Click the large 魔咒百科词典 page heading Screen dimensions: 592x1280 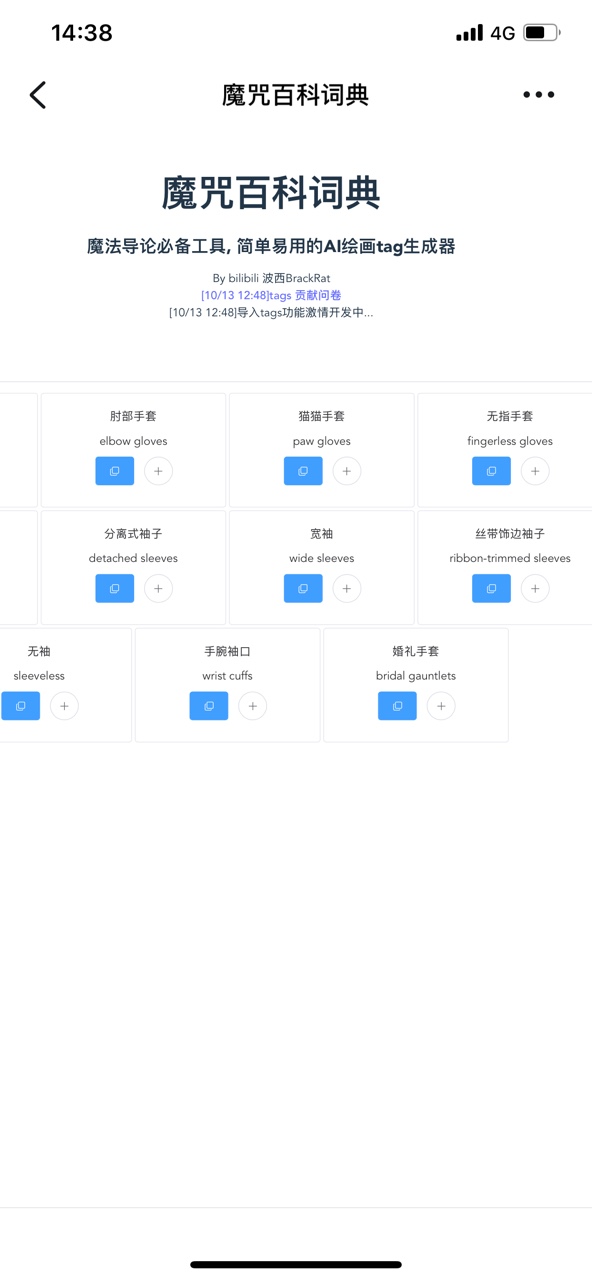tap(271, 192)
